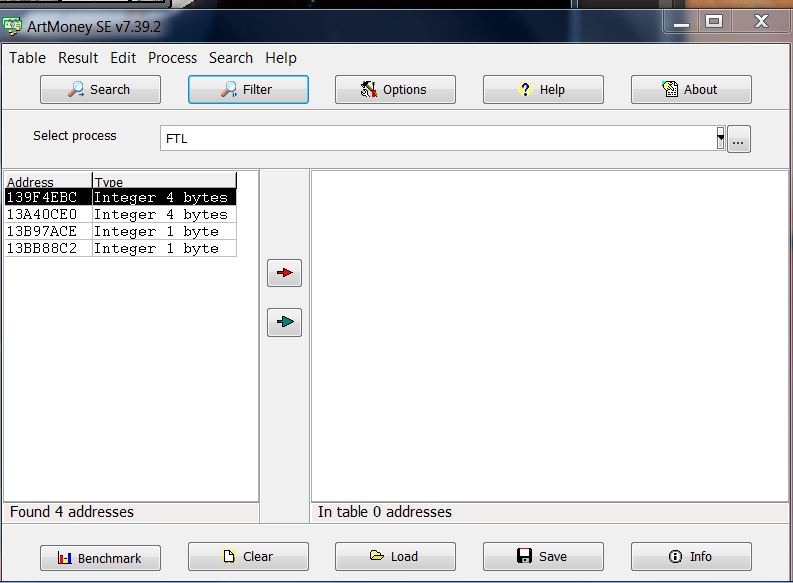The width and height of the screenshot is (793, 583).
Task: Clear the results with the Clear button
Action: 248,556
